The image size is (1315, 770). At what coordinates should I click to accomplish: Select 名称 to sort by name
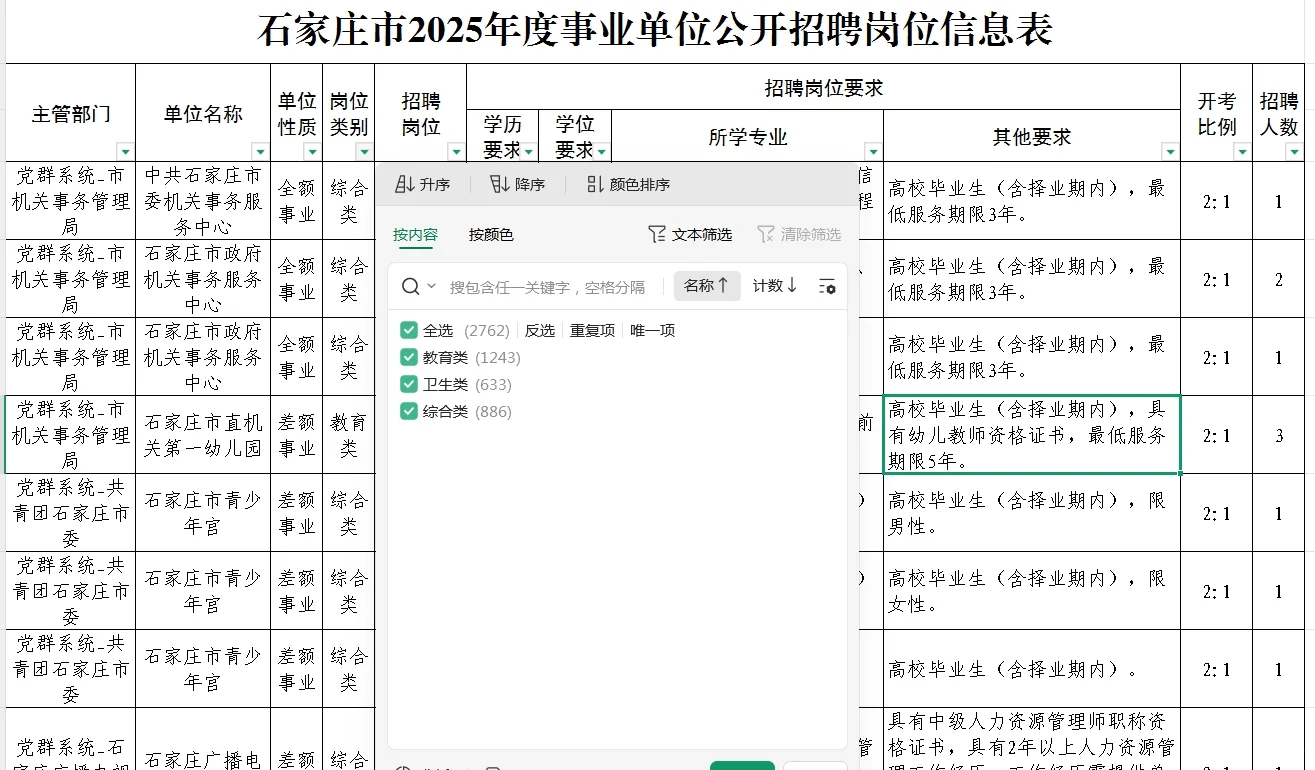pos(707,286)
